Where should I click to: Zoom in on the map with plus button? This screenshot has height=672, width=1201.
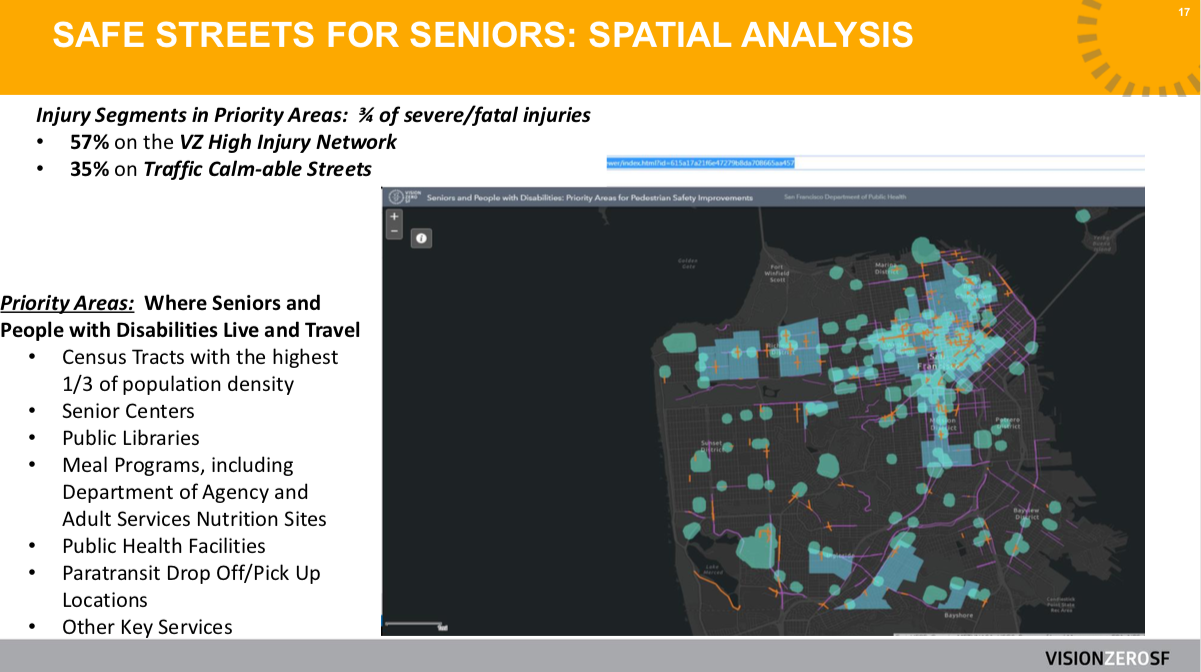point(395,217)
